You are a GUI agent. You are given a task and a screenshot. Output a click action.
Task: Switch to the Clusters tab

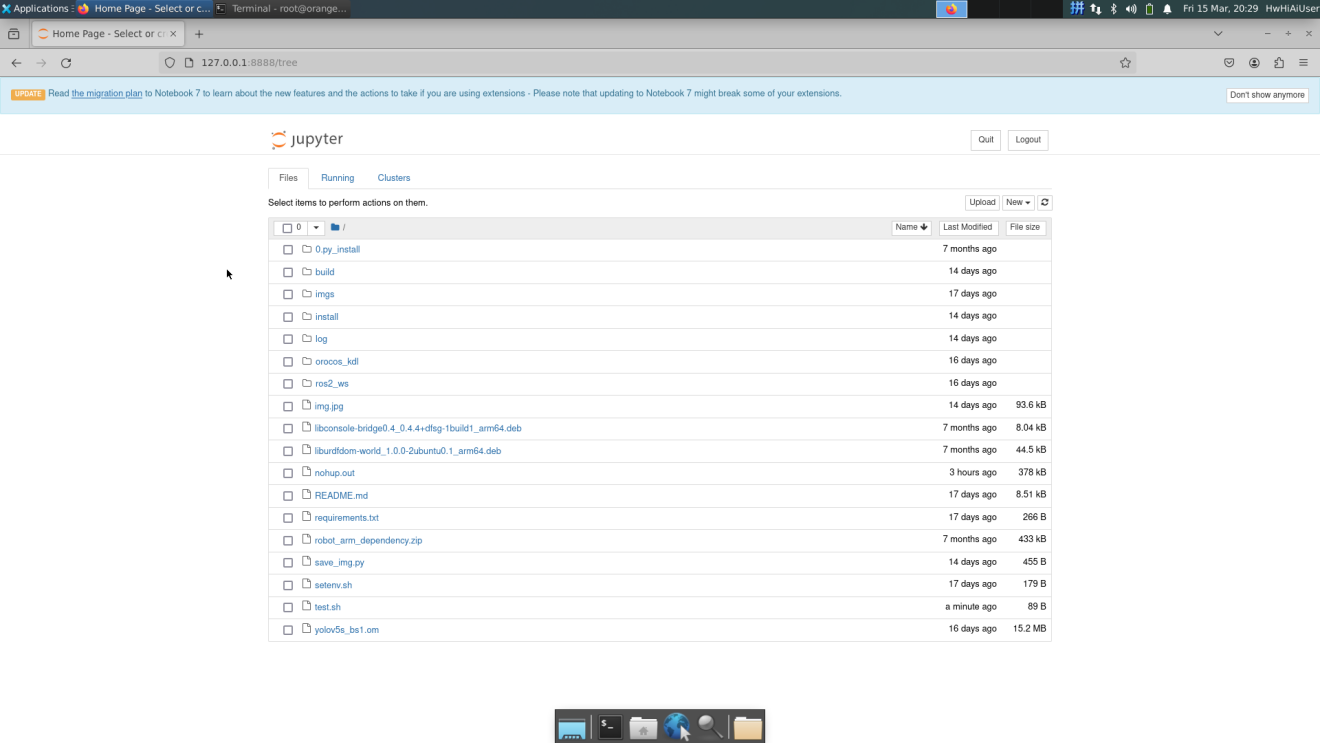coord(394,178)
